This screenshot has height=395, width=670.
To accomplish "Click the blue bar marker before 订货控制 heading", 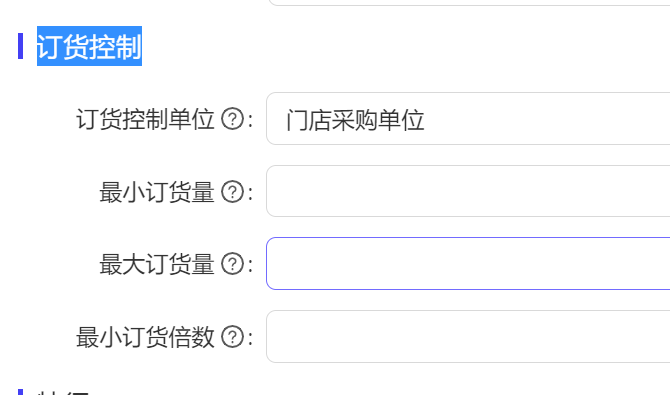I will click(x=21, y=46).
